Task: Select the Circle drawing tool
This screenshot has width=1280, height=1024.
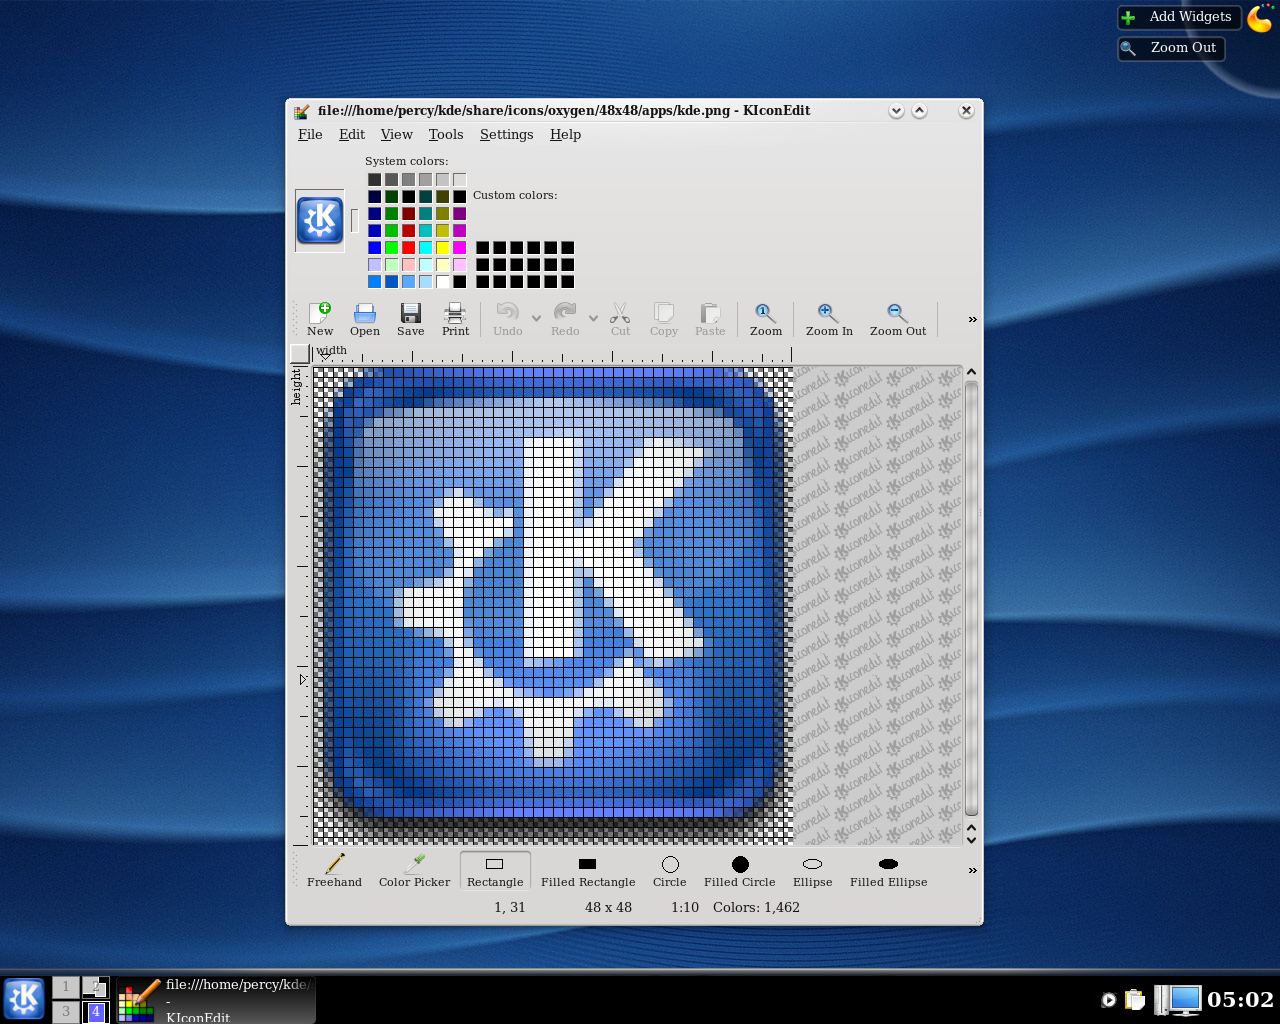Action: pyautogui.click(x=669, y=870)
